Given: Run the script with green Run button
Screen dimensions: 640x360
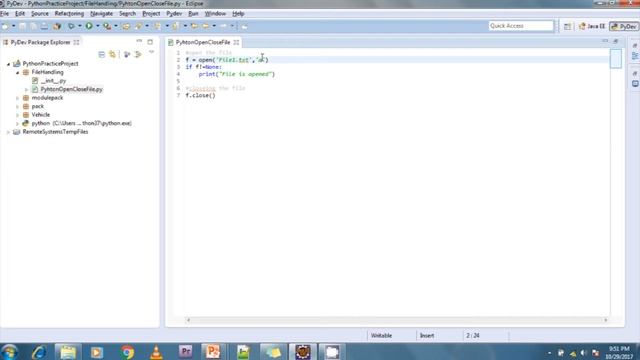Looking at the screenshot, I should 89,26.
